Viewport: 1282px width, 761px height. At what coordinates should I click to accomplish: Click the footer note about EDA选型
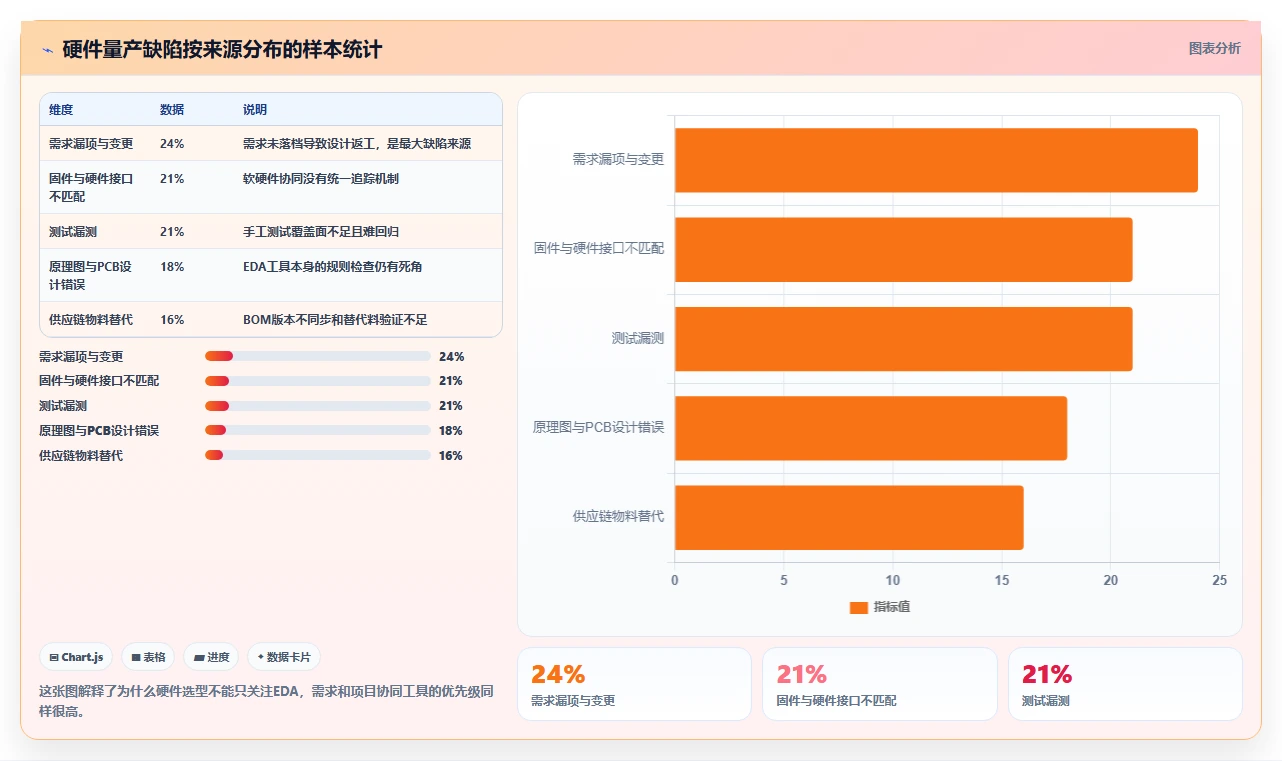266,701
